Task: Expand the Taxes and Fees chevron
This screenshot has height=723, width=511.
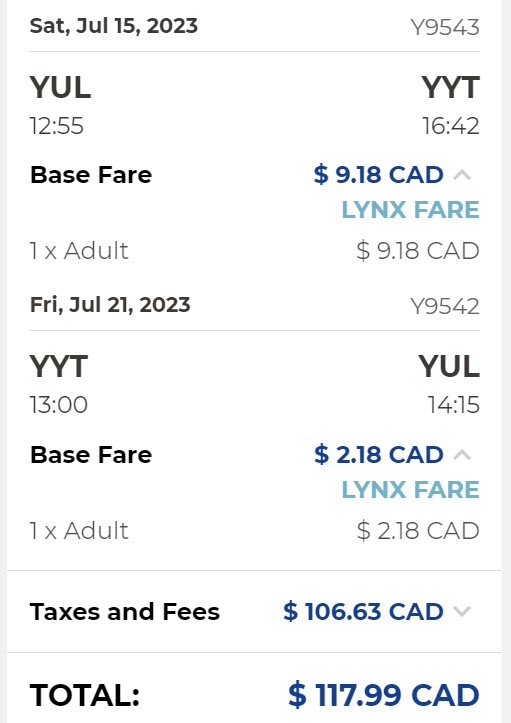Action: pyautogui.click(x=462, y=611)
